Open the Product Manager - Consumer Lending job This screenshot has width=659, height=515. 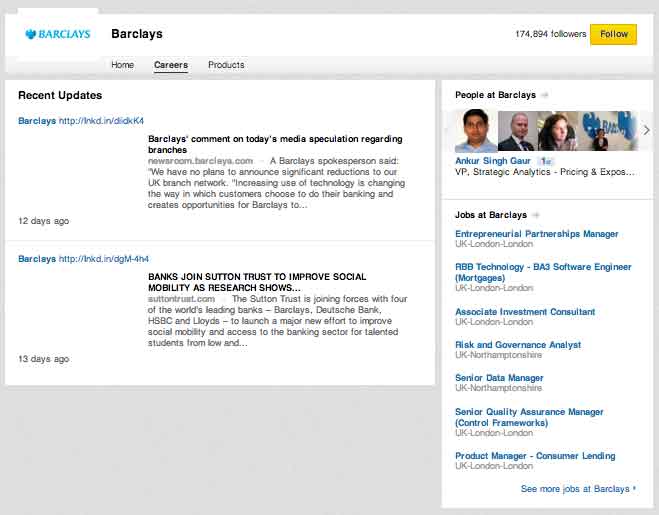535,456
